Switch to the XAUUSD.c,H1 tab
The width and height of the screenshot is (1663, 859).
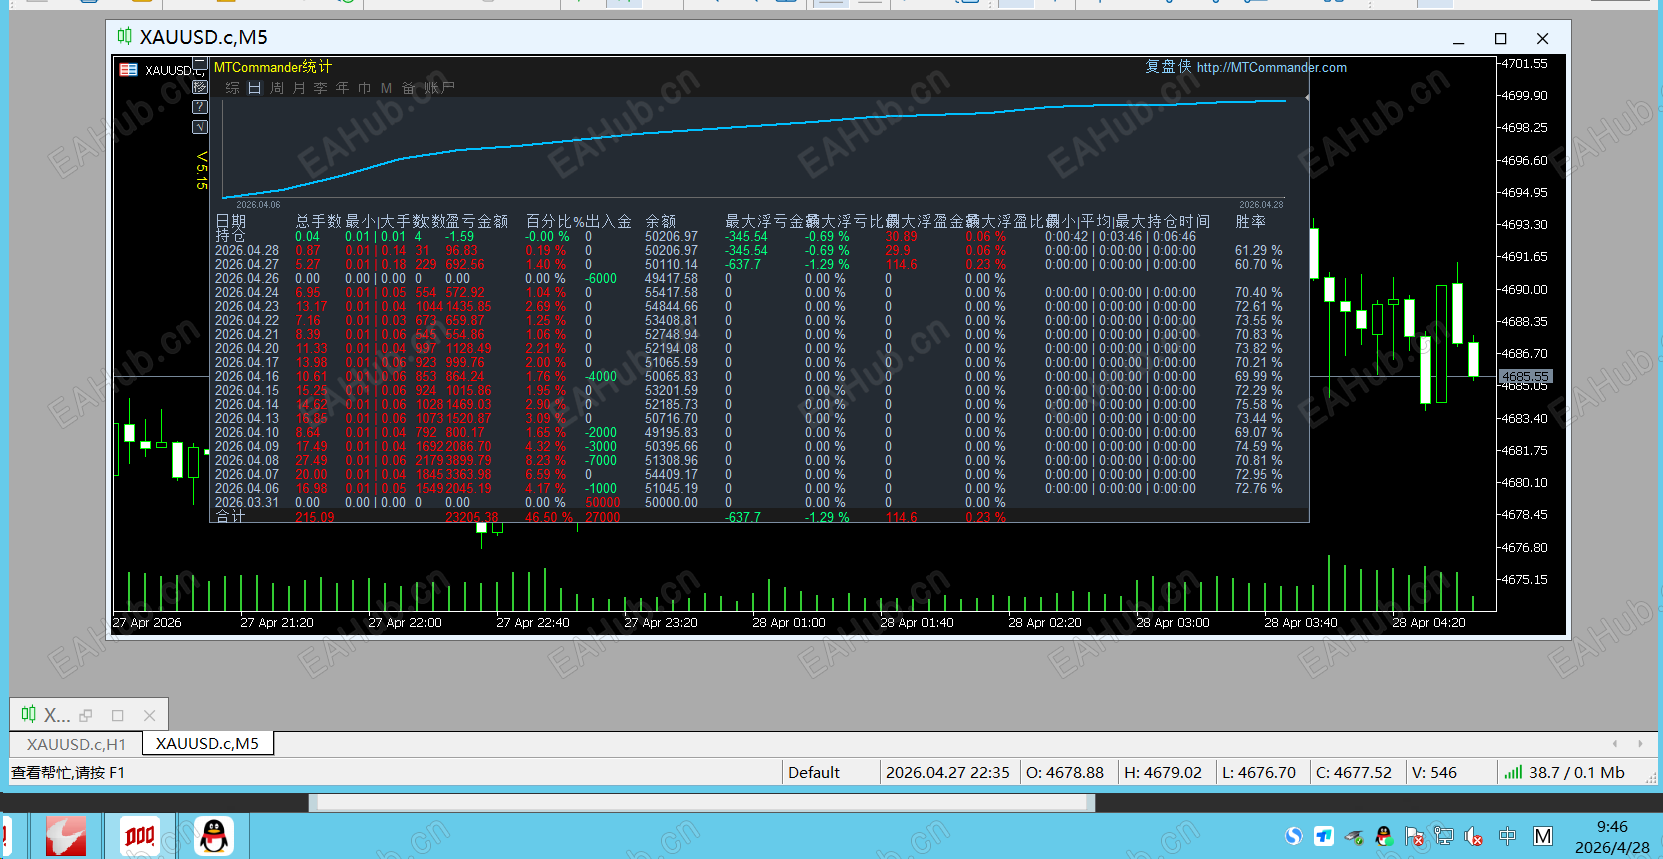click(x=76, y=744)
